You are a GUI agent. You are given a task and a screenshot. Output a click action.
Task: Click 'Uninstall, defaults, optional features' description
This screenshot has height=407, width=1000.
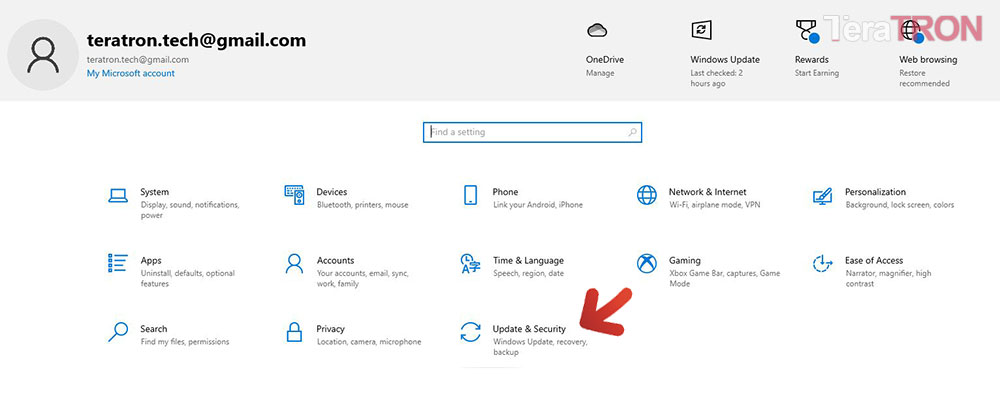click(188, 279)
